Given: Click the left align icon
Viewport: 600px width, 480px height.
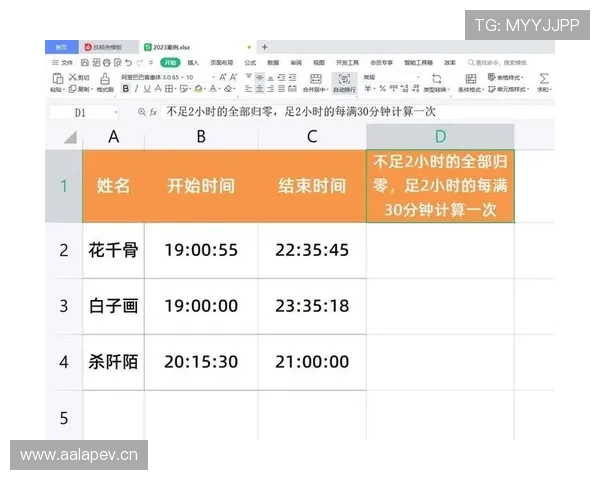Looking at the screenshot, I should click(249, 89).
